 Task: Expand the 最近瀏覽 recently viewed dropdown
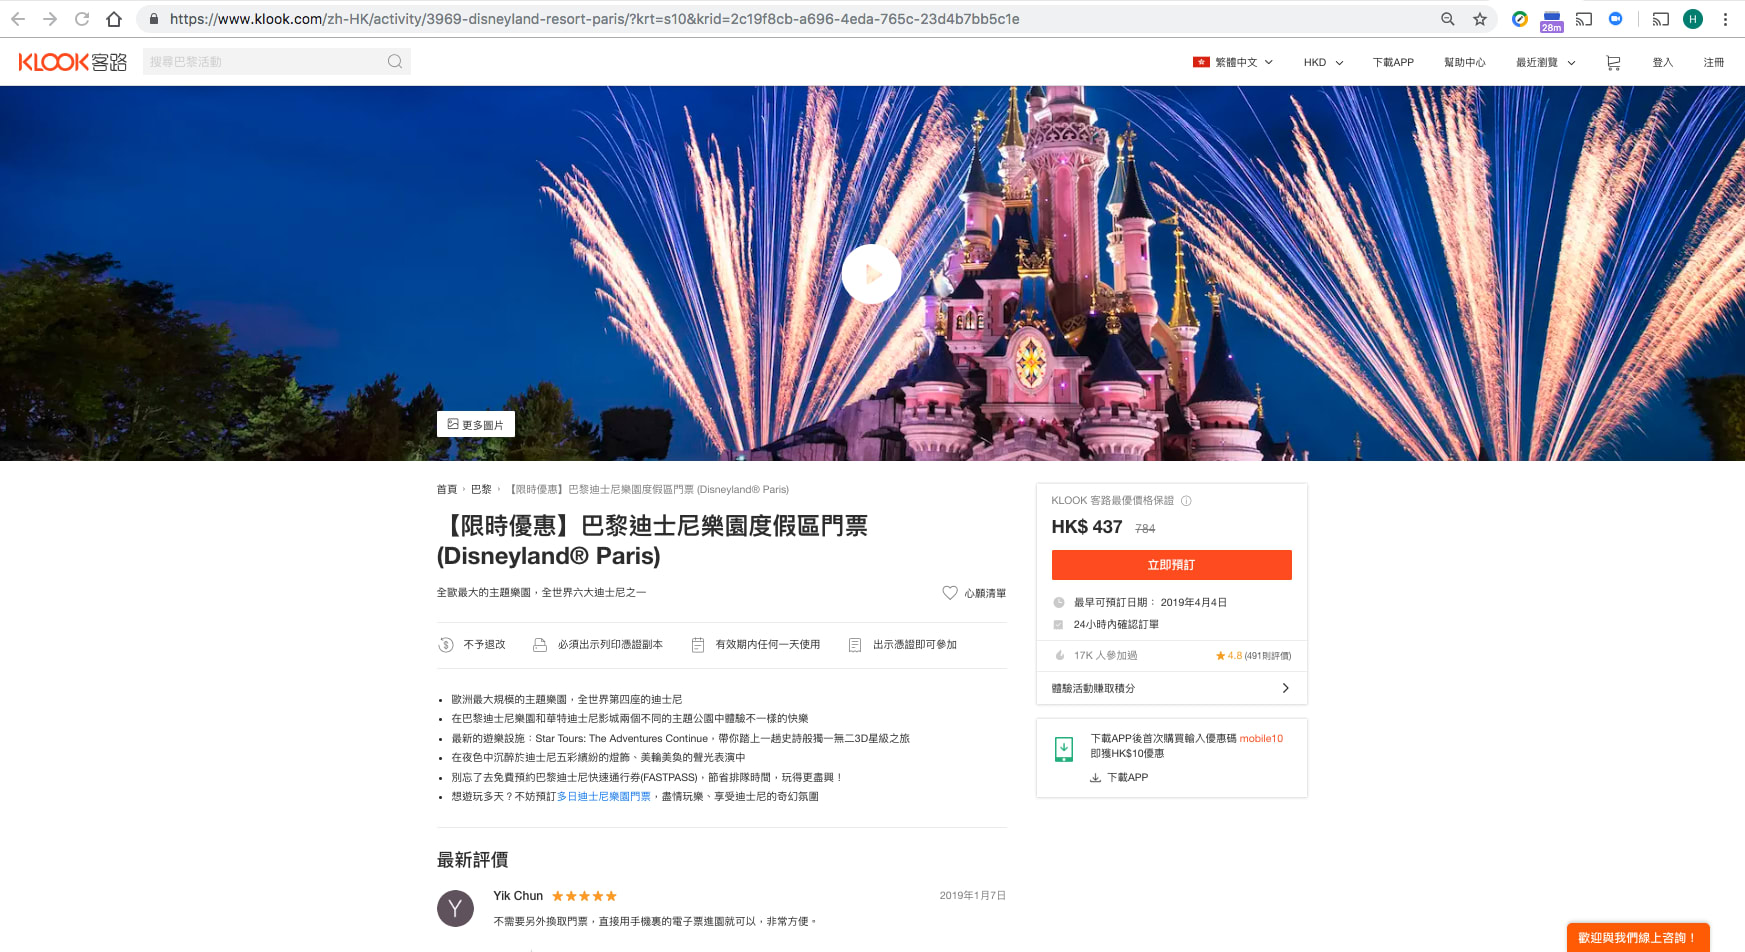pos(1545,62)
